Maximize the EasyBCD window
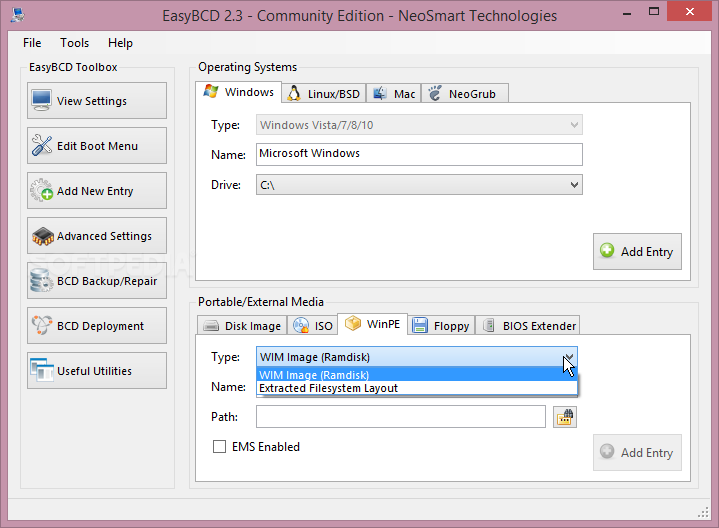719x528 pixels. 654,12
